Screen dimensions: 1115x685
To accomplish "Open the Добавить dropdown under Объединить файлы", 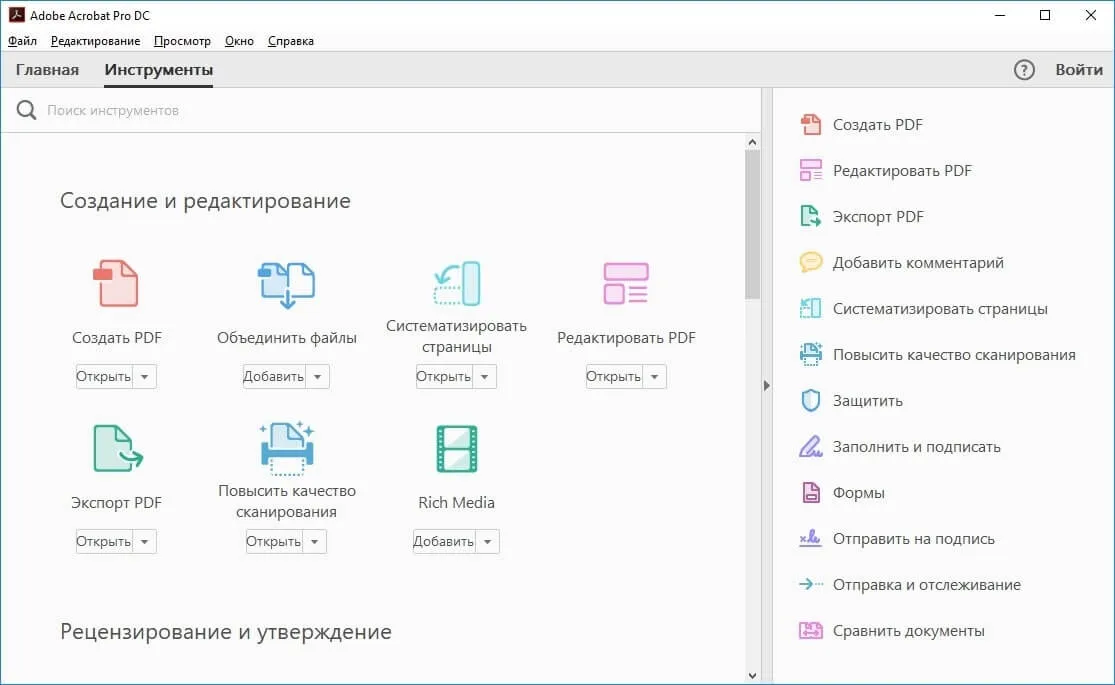I will 316,376.
